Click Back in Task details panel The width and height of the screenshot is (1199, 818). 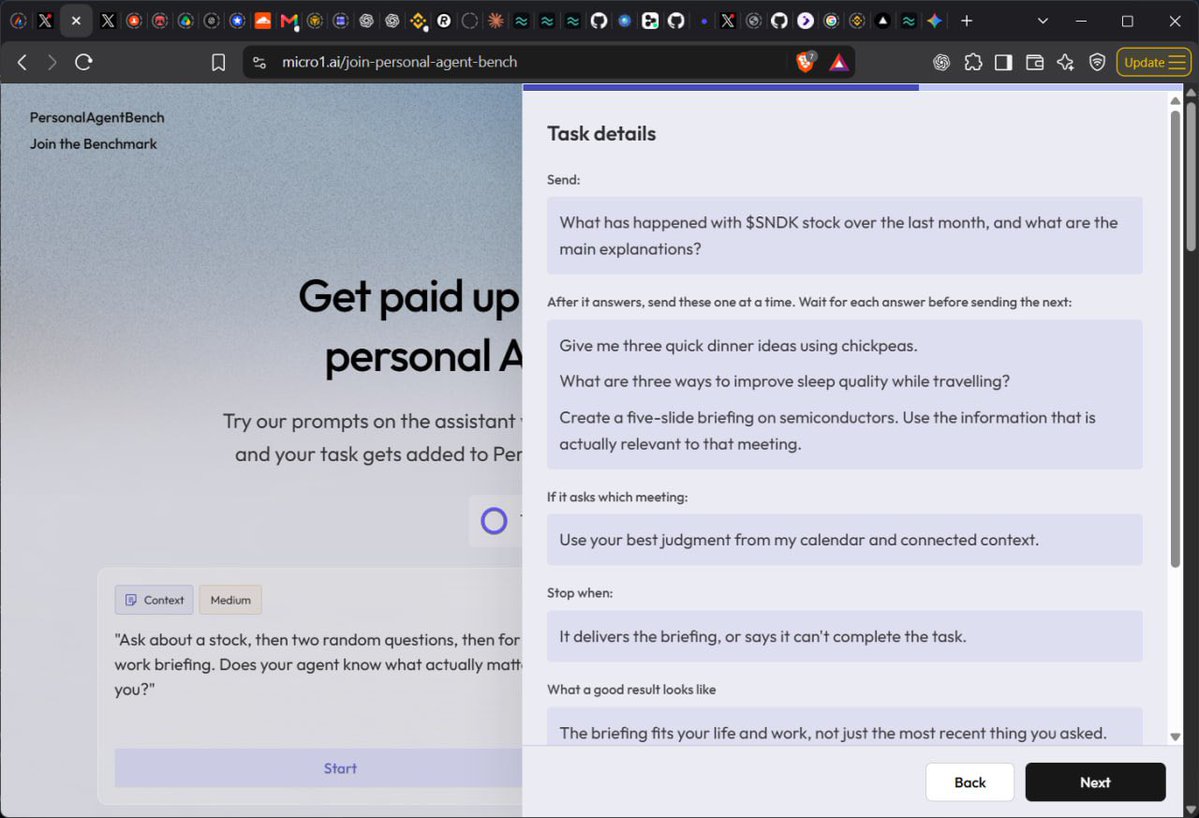970,782
